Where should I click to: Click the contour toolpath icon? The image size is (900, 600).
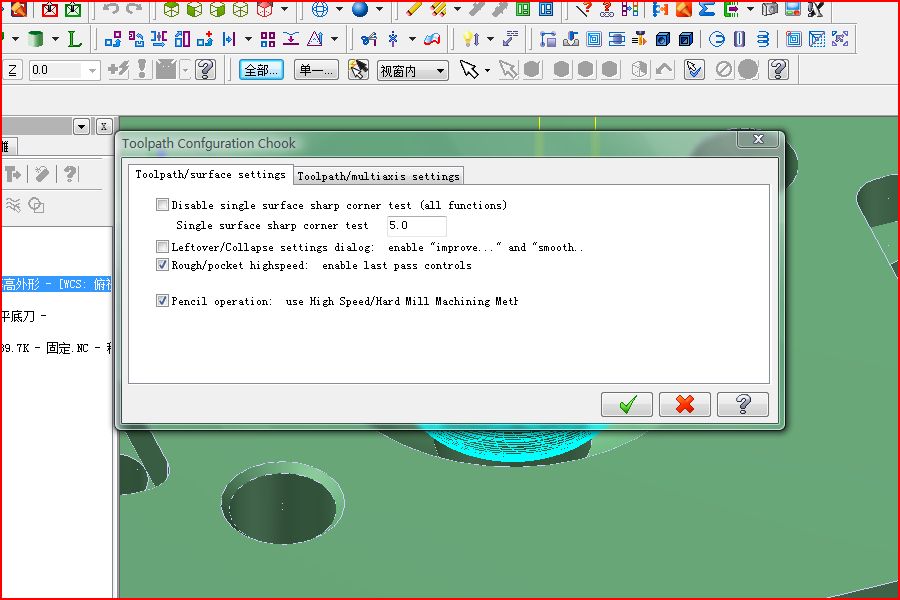click(548, 39)
